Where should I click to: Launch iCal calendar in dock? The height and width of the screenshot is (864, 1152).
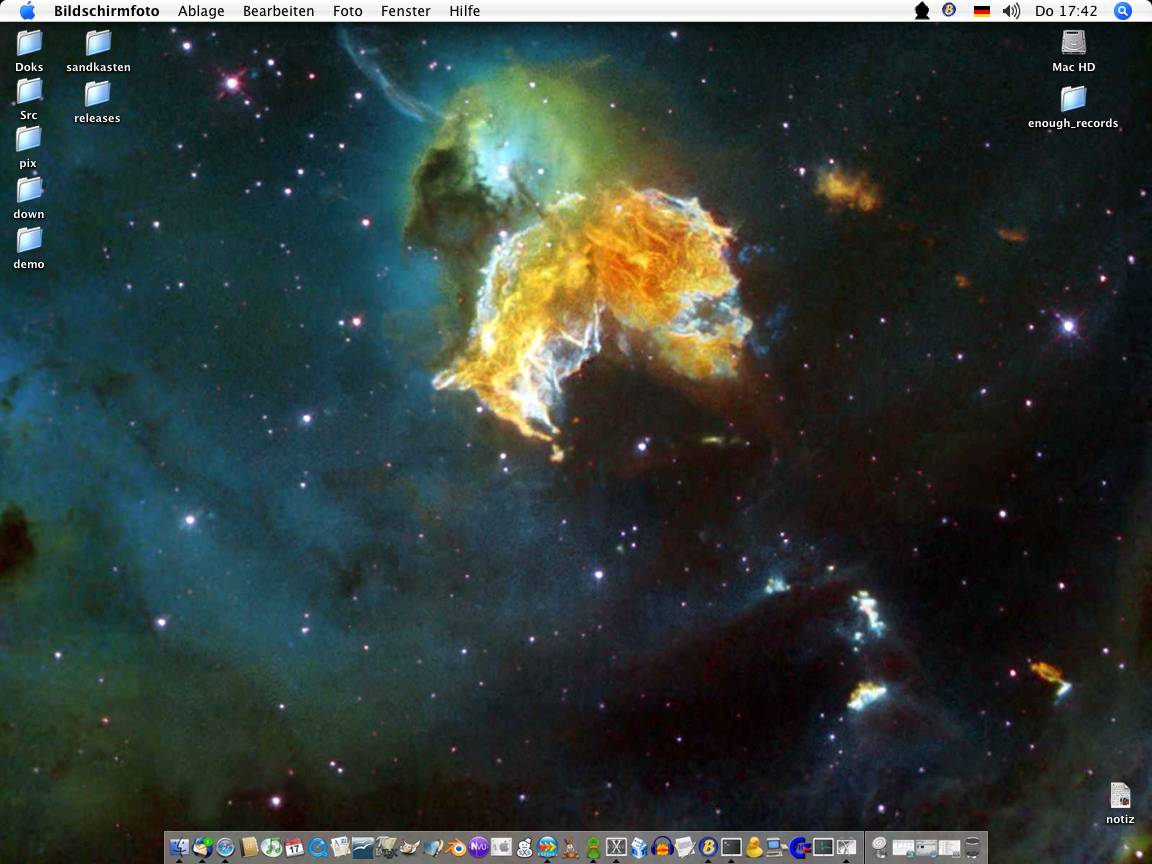click(x=294, y=847)
